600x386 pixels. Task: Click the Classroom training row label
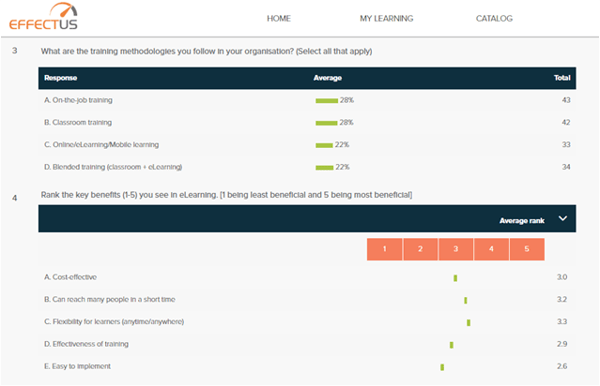pos(78,122)
